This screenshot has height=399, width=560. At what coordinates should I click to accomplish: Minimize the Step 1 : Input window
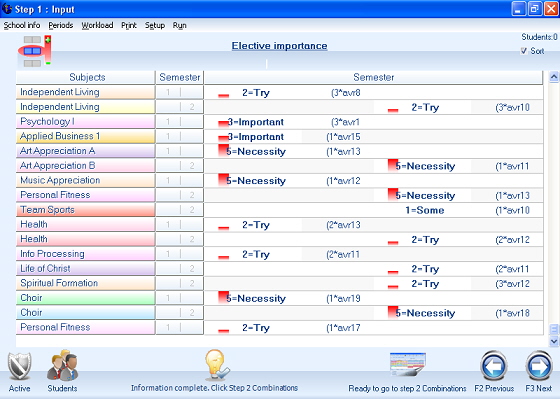tap(518, 9)
